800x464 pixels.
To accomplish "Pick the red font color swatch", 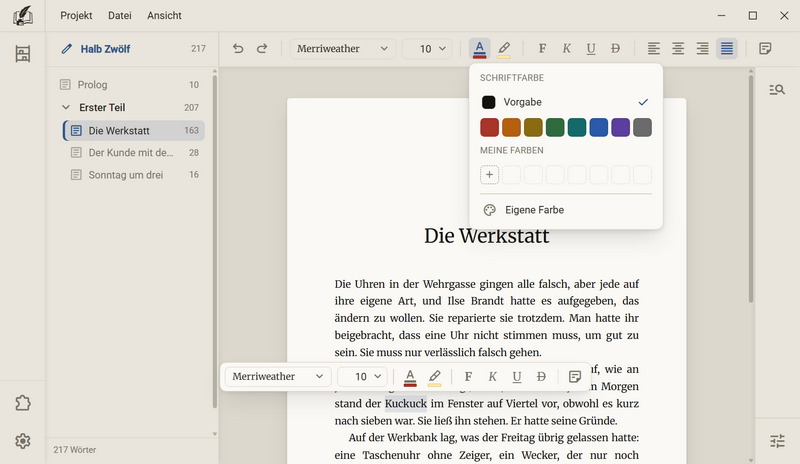I will [489, 127].
